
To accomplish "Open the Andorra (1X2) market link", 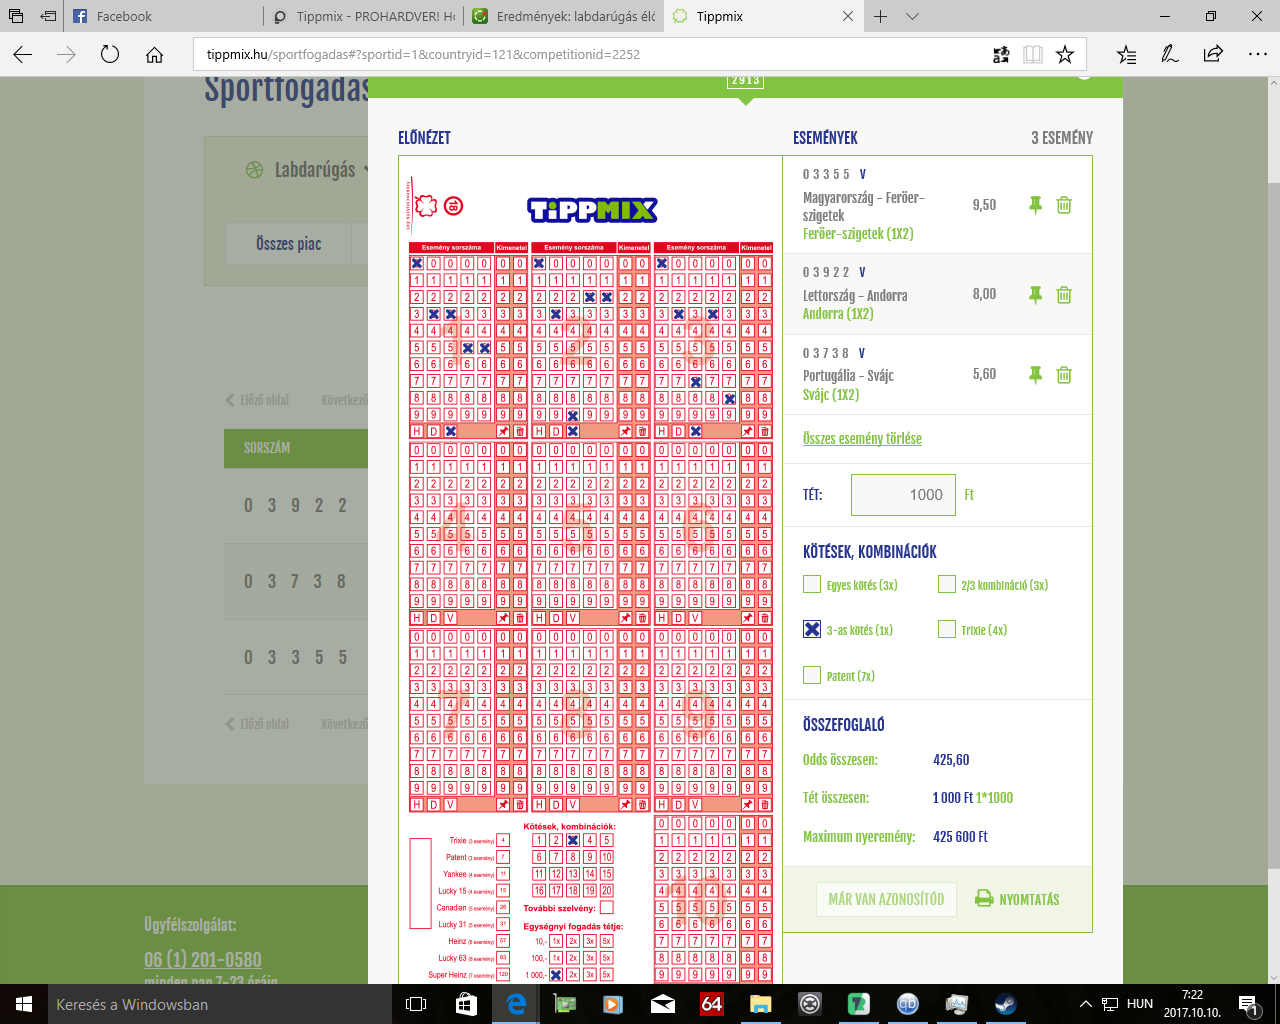I will pos(838,313).
